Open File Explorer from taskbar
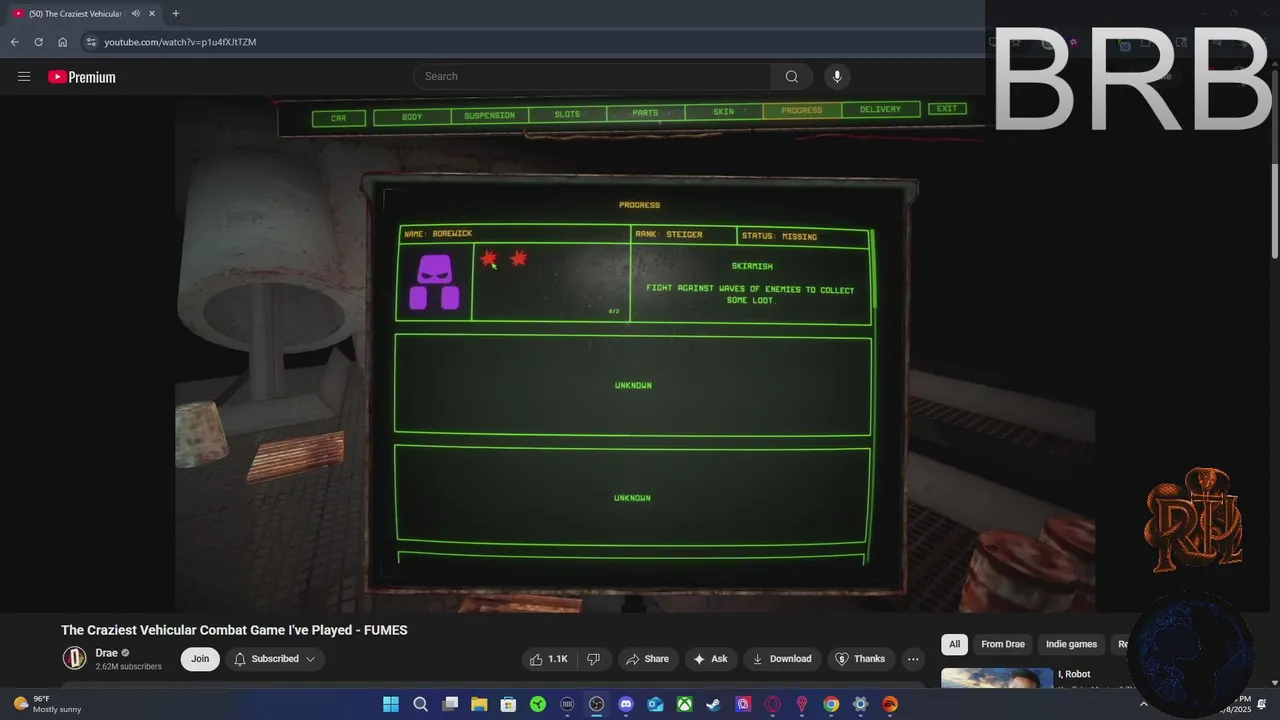1280x720 pixels. pos(479,704)
